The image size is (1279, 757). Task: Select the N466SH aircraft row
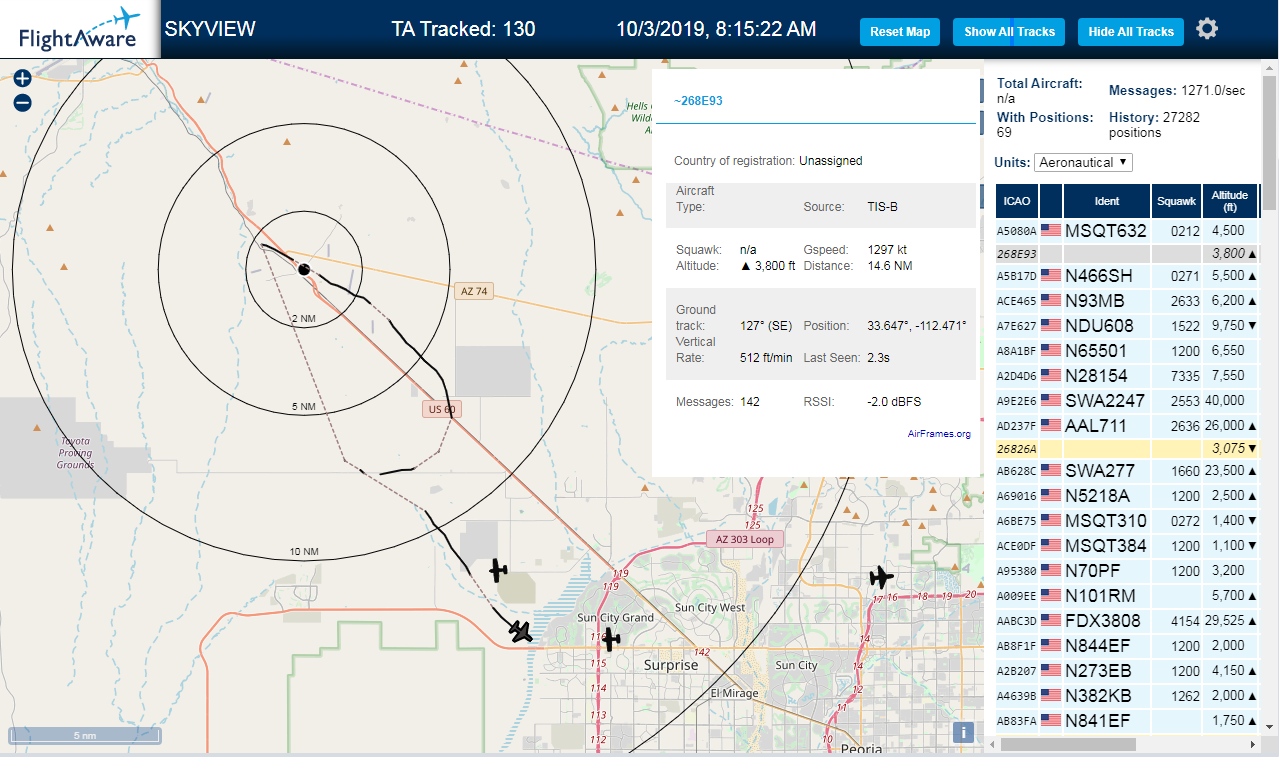coord(1128,276)
